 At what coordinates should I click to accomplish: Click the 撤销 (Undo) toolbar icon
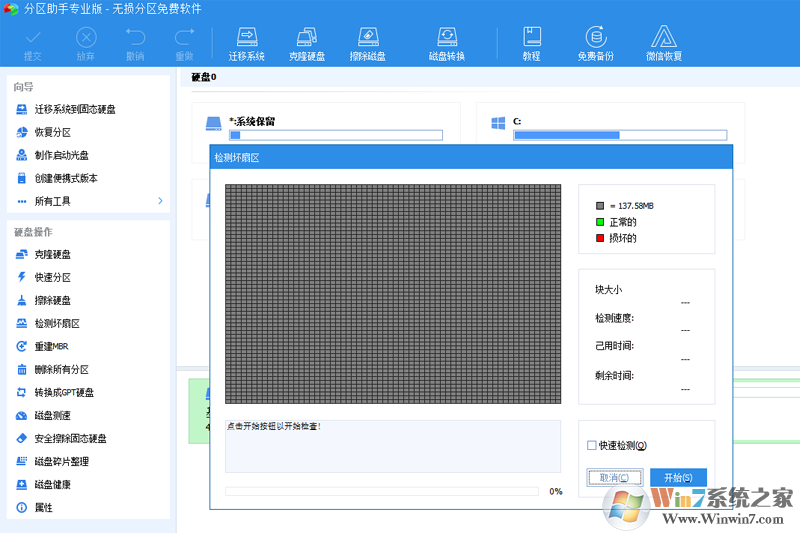135,44
